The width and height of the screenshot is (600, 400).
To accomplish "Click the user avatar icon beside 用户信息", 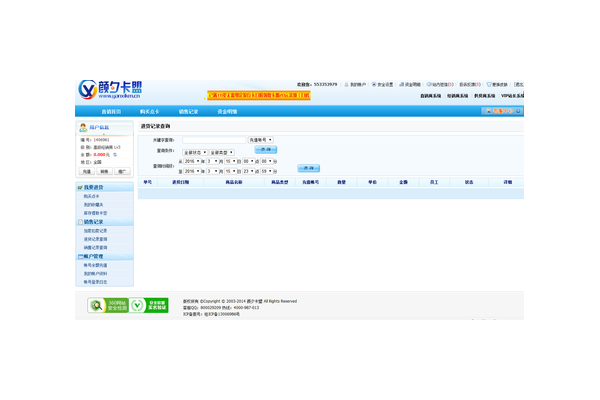I will click(x=83, y=127).
